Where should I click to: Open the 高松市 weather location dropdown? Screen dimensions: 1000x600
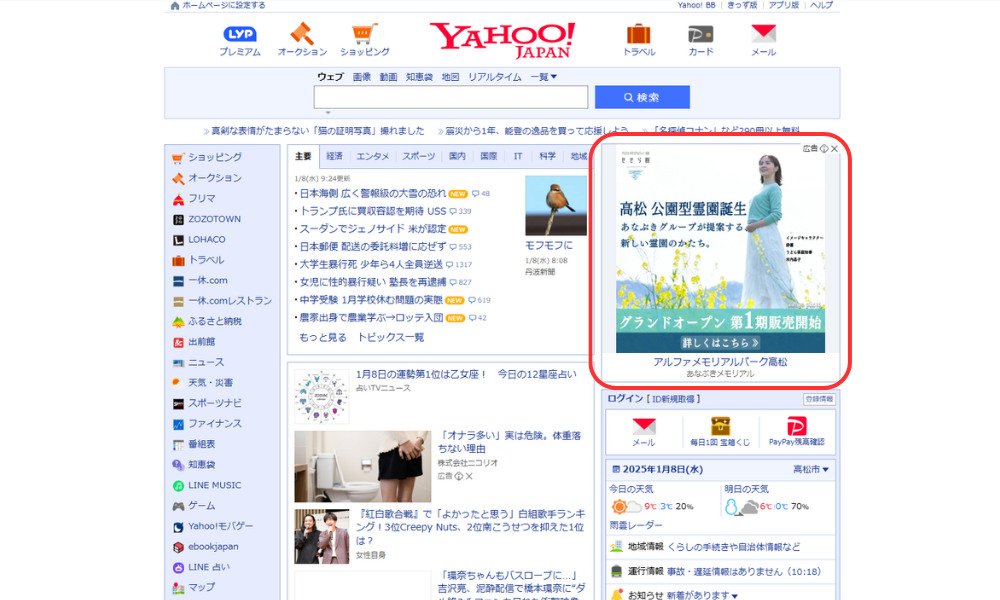pos(811,469)
